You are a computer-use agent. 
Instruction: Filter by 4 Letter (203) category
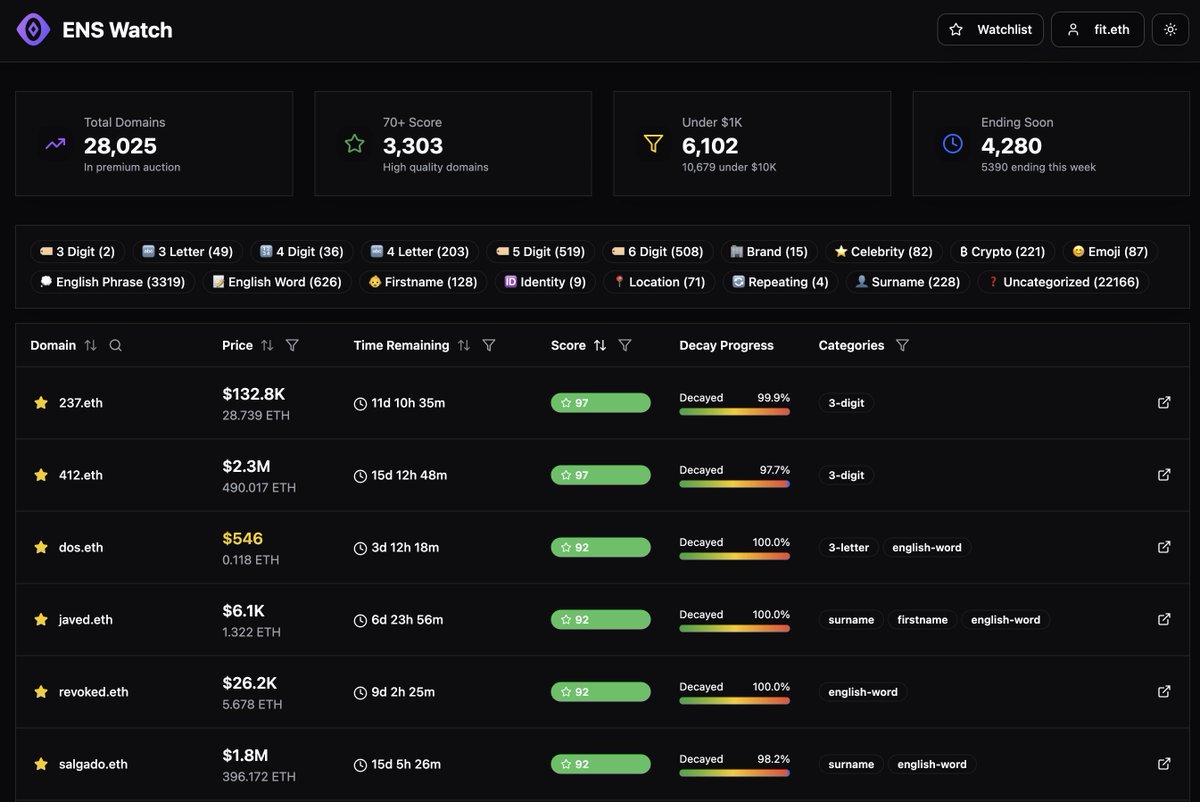(420, 252)
